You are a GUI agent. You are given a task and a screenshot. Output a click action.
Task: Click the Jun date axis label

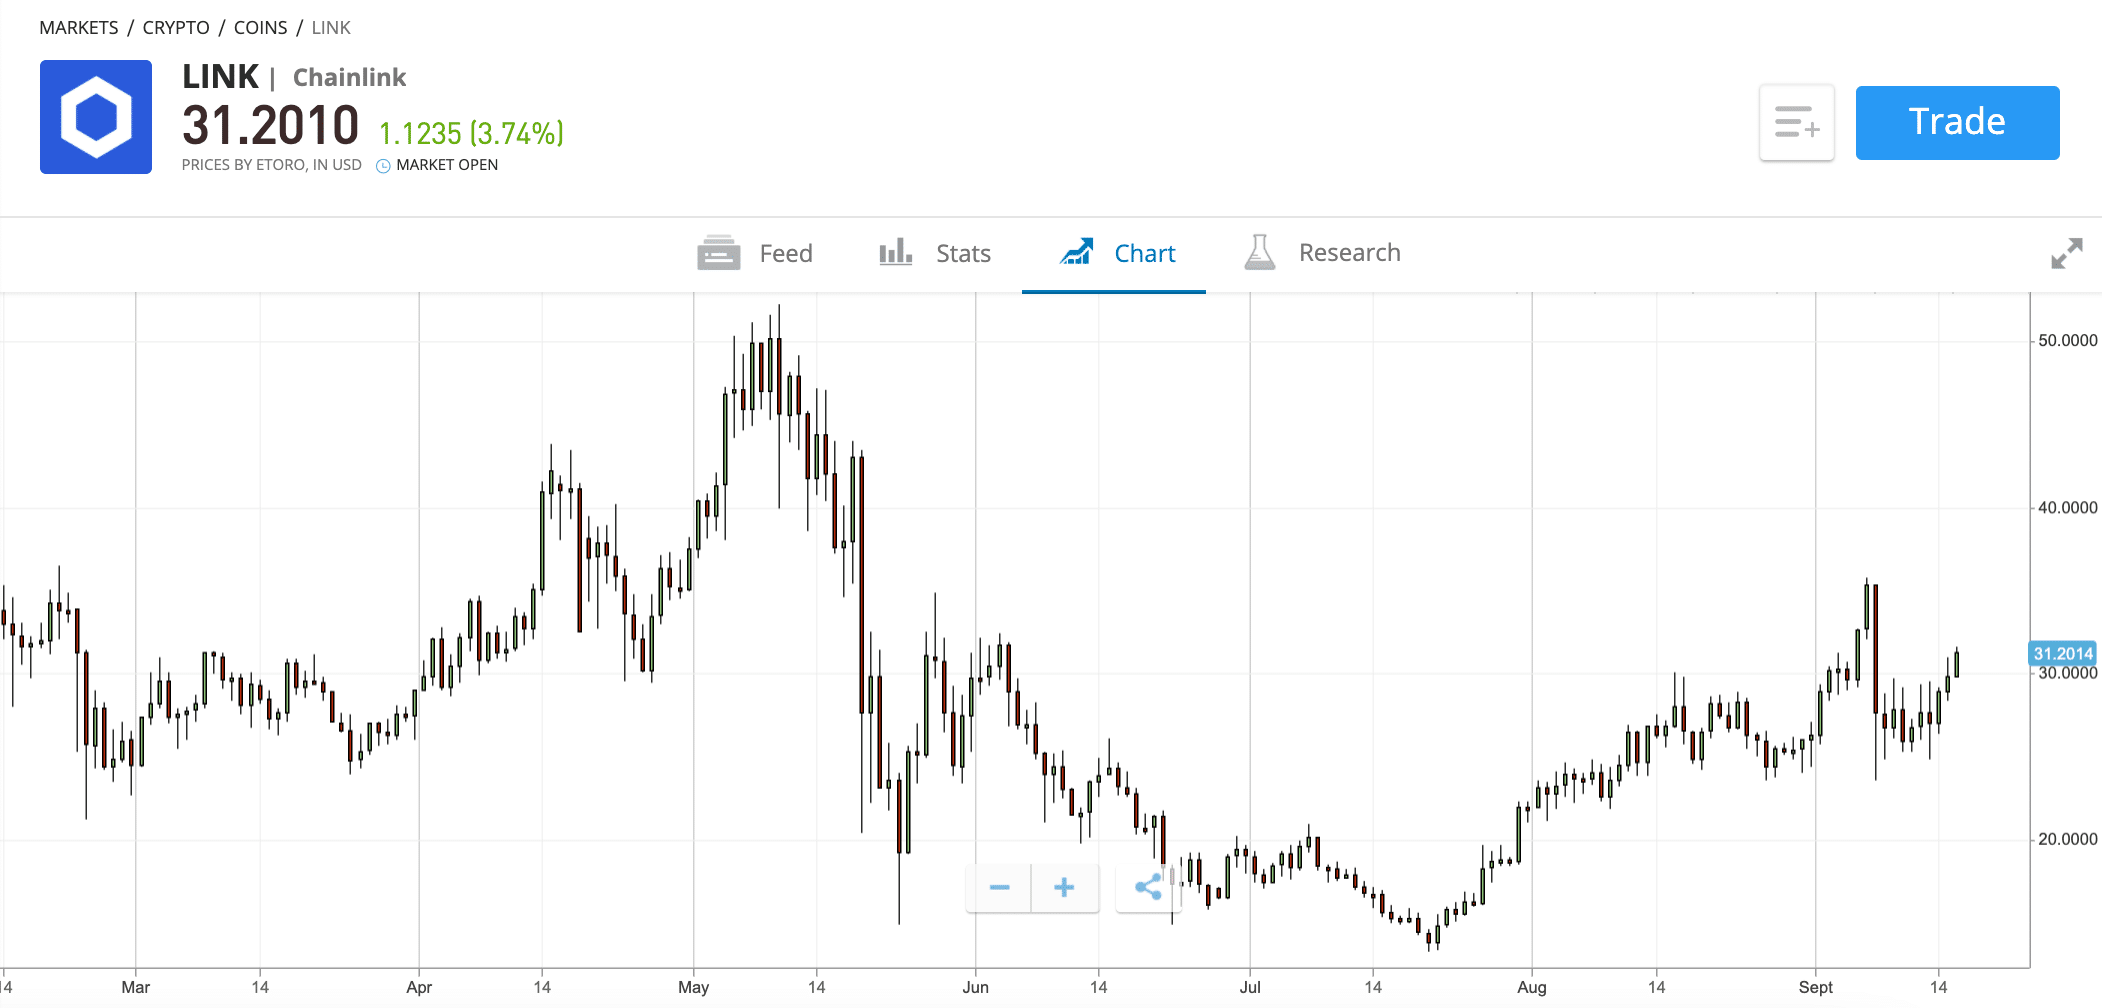pos(975,988)
